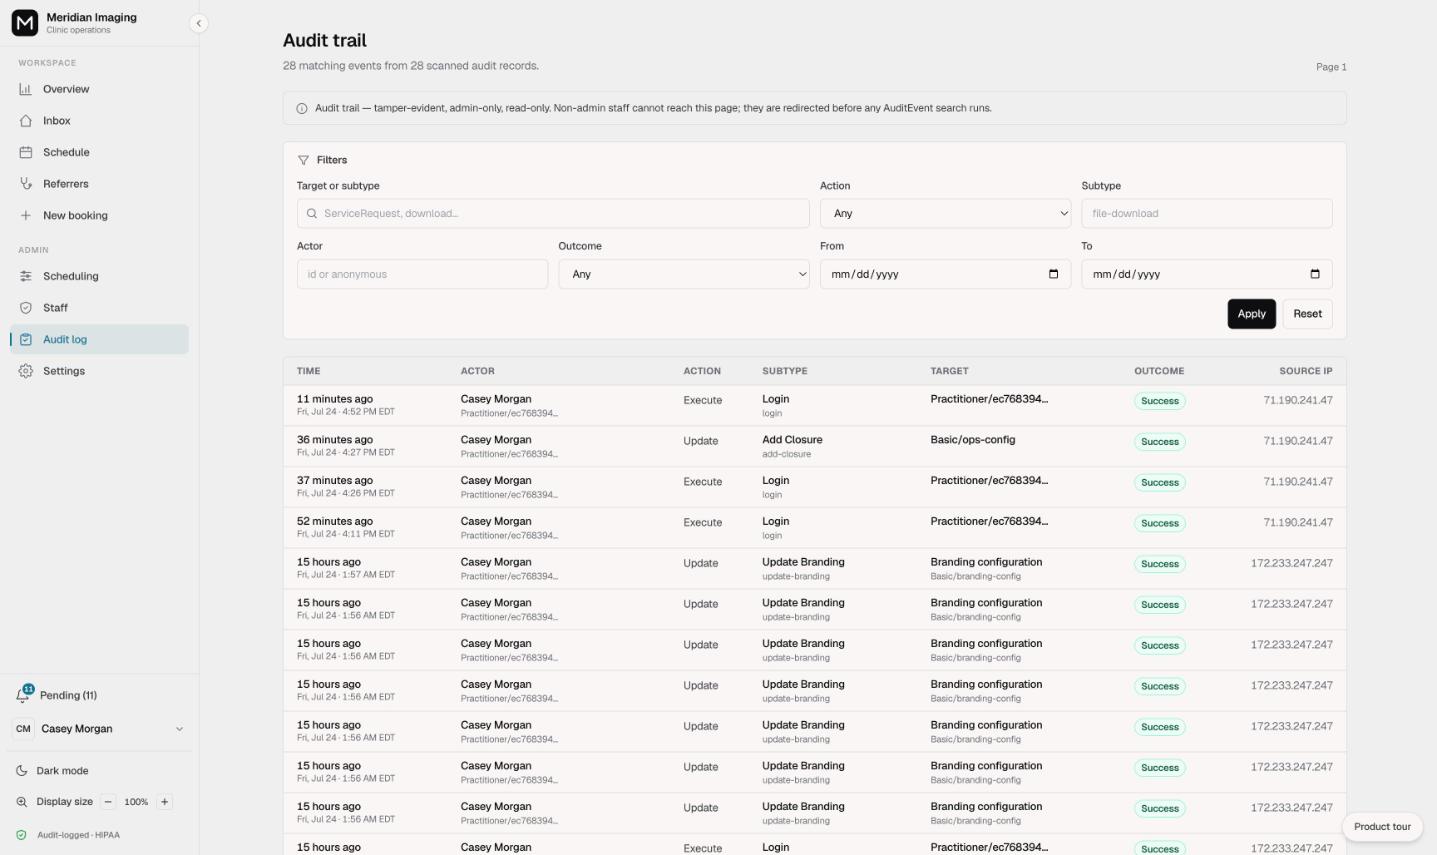The height and width of the screenshot is (855, 1437).
Task: Click the TIME column header
Action: click(x=308, y=371)
